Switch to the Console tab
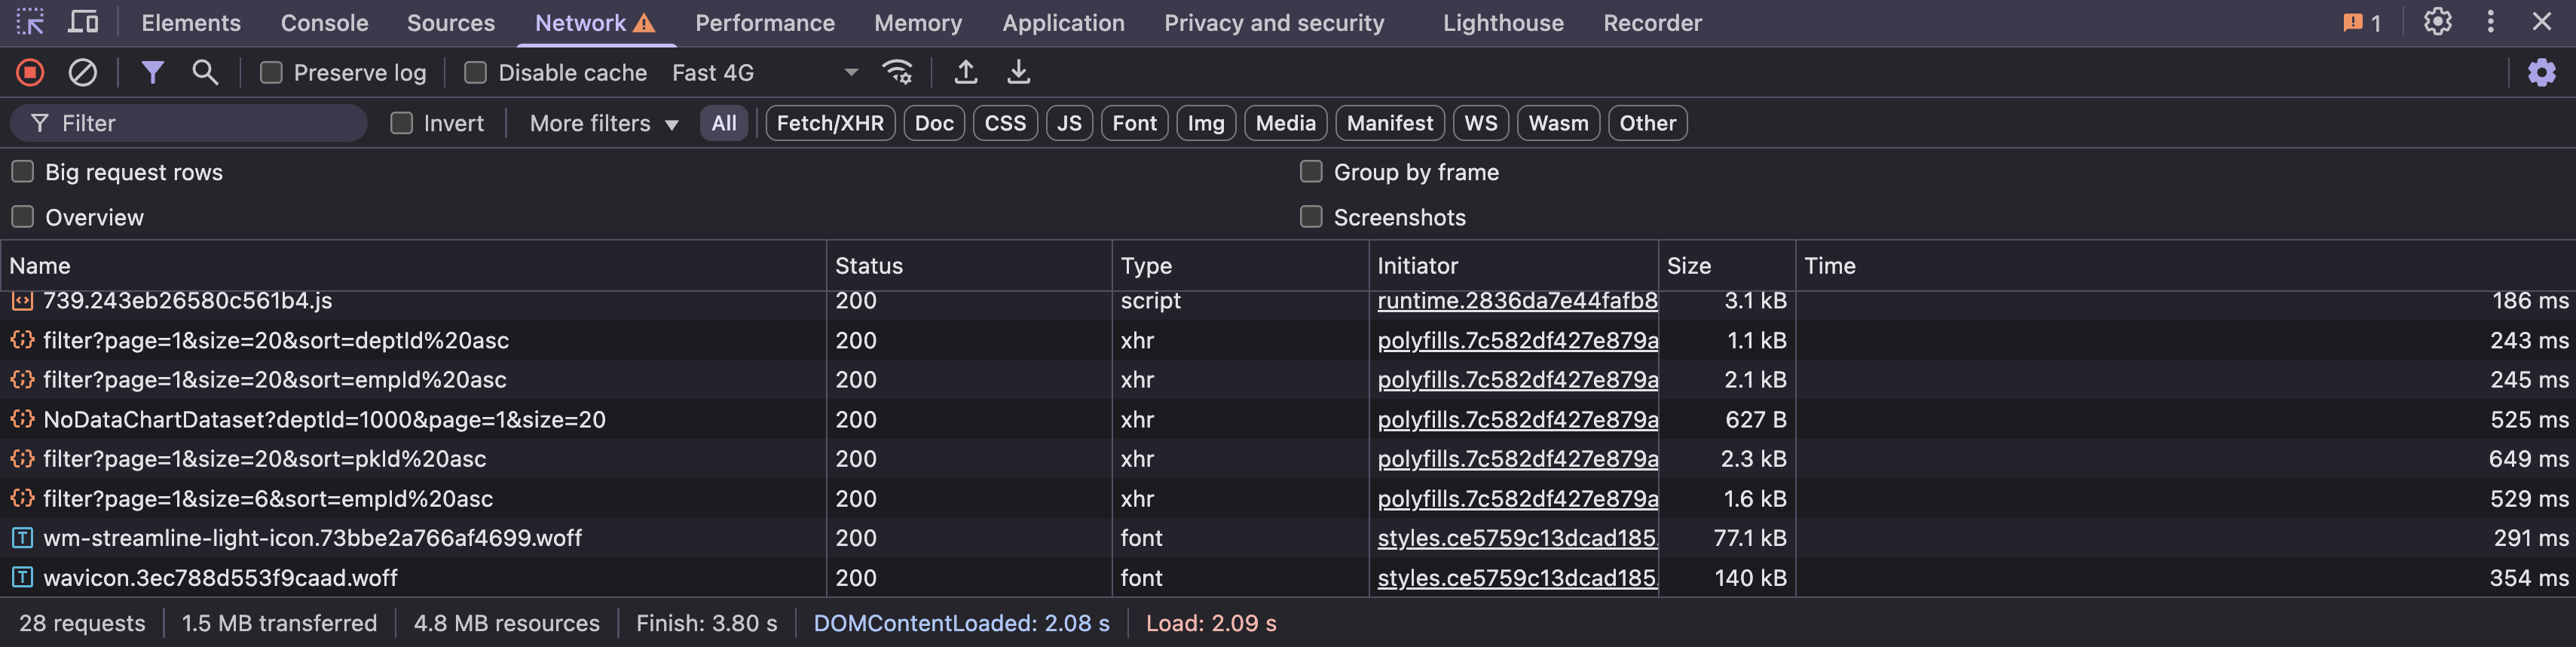Screen dimensions: 2576x647 click(x=324, y=23)
